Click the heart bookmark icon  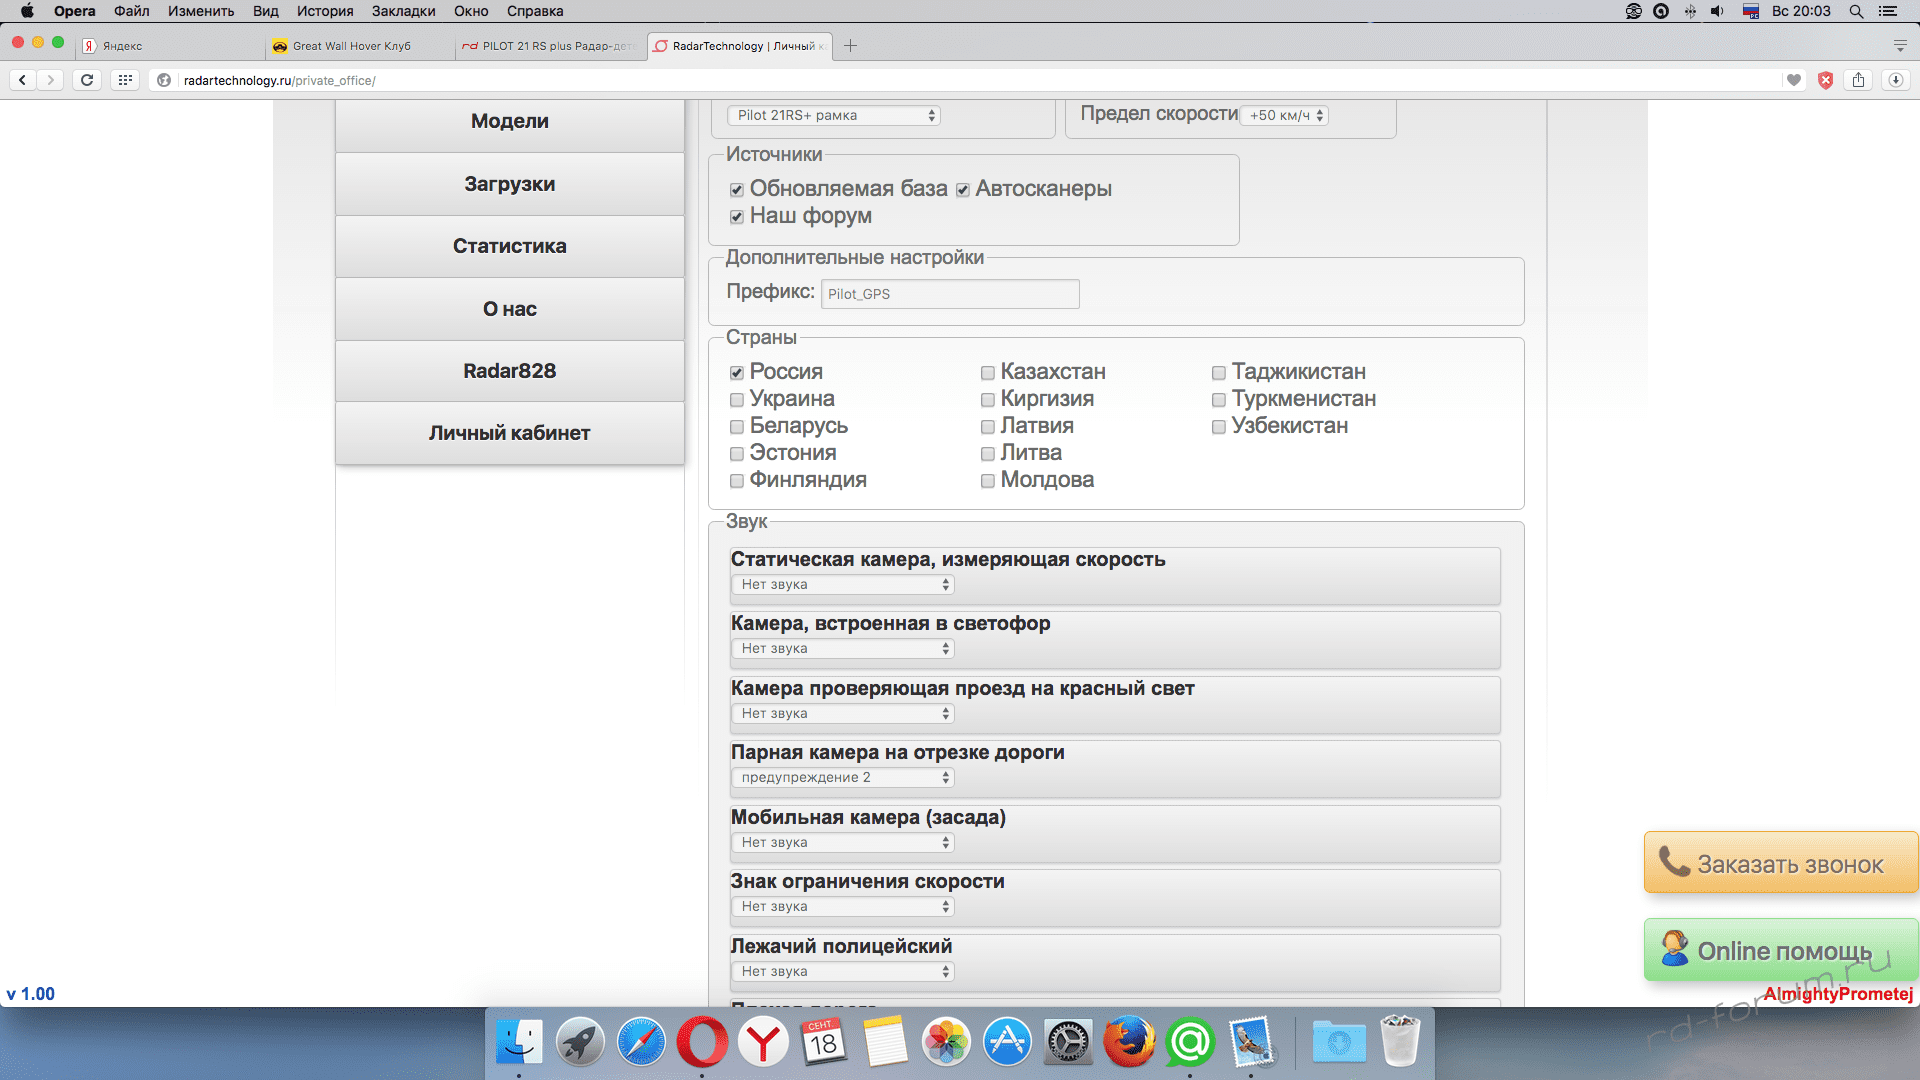coord(1794,80)
